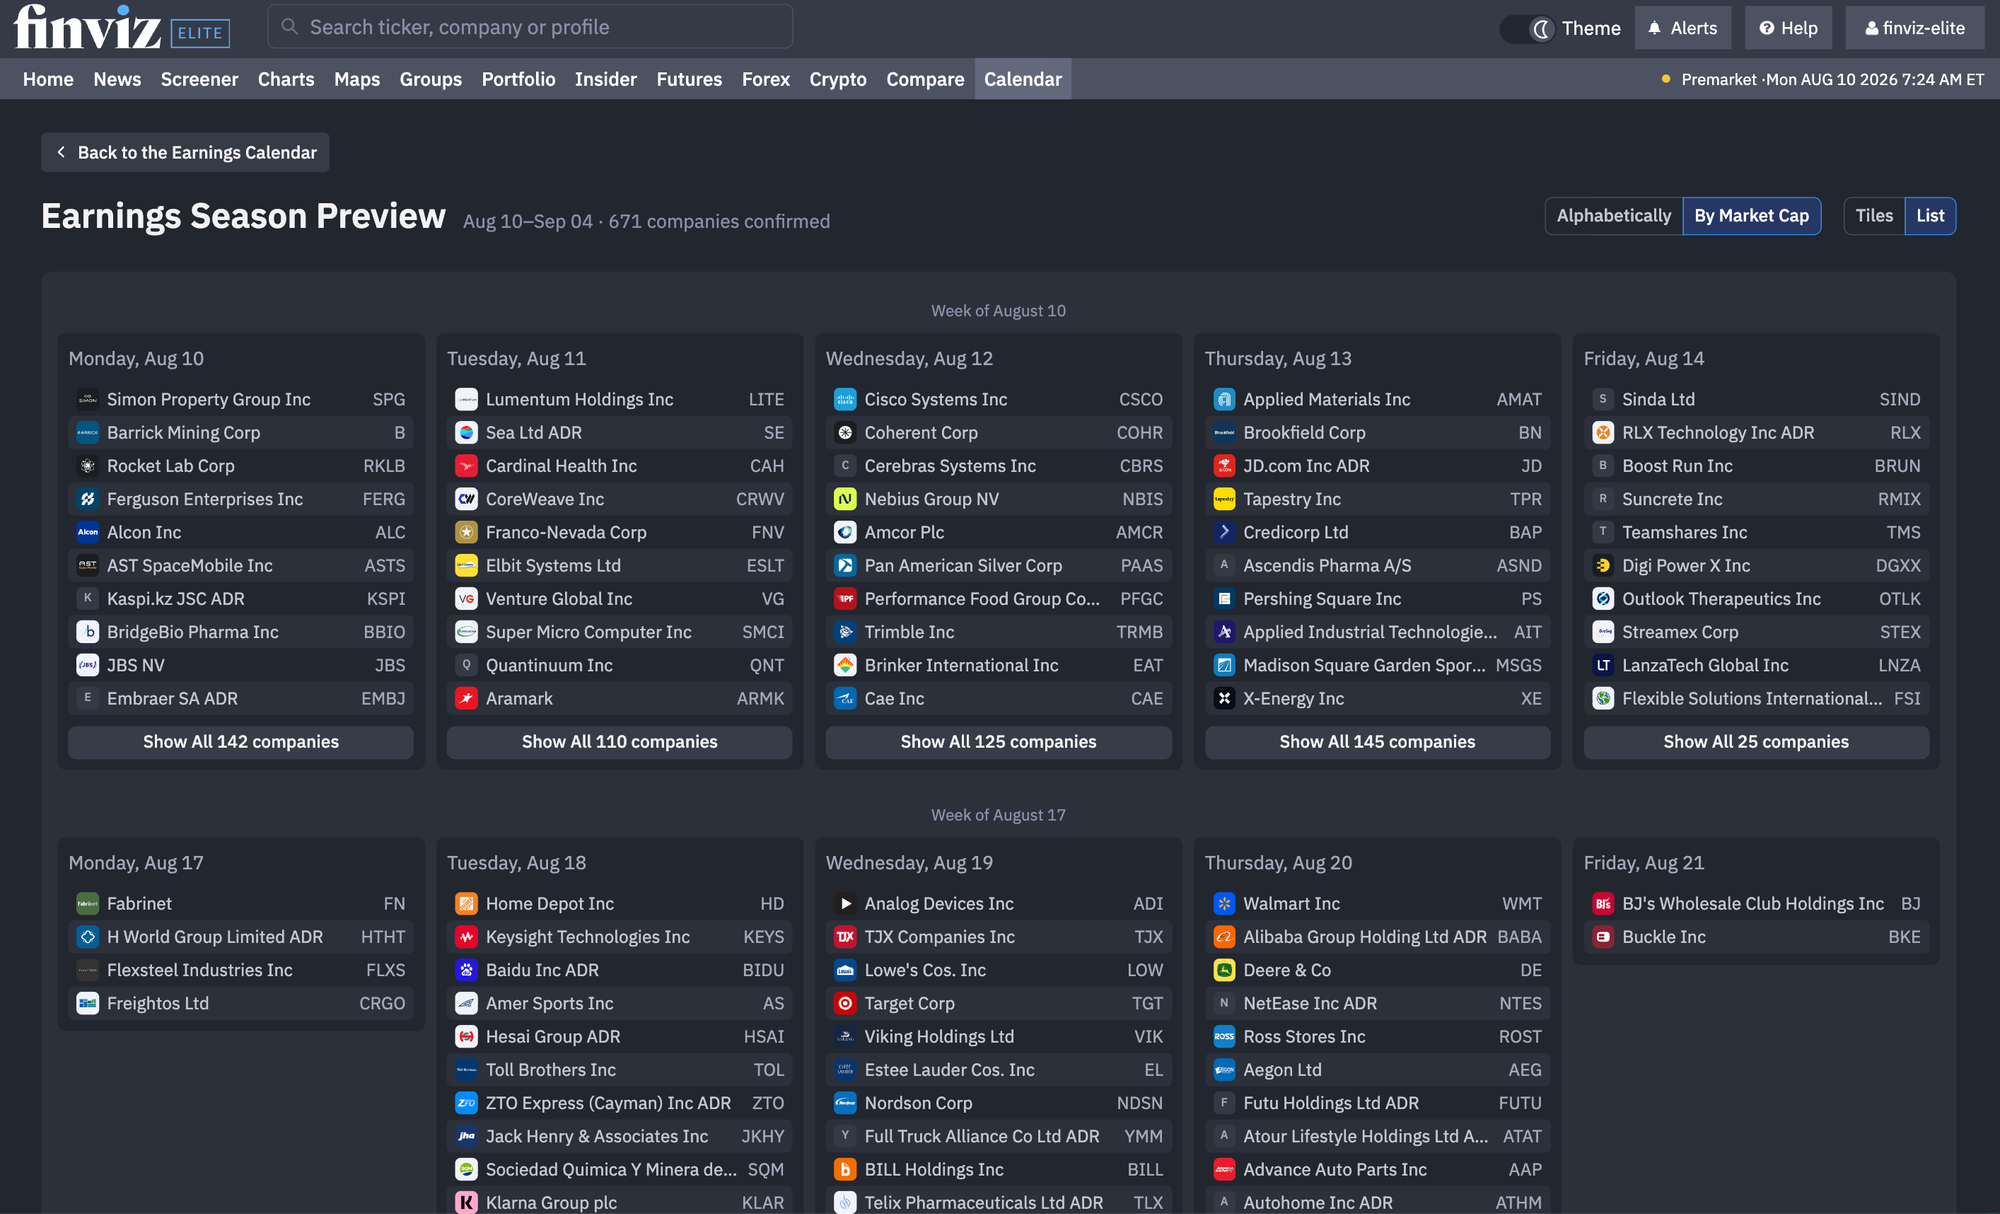Open the Keysight Technologies Inc row

click(620, 937)
